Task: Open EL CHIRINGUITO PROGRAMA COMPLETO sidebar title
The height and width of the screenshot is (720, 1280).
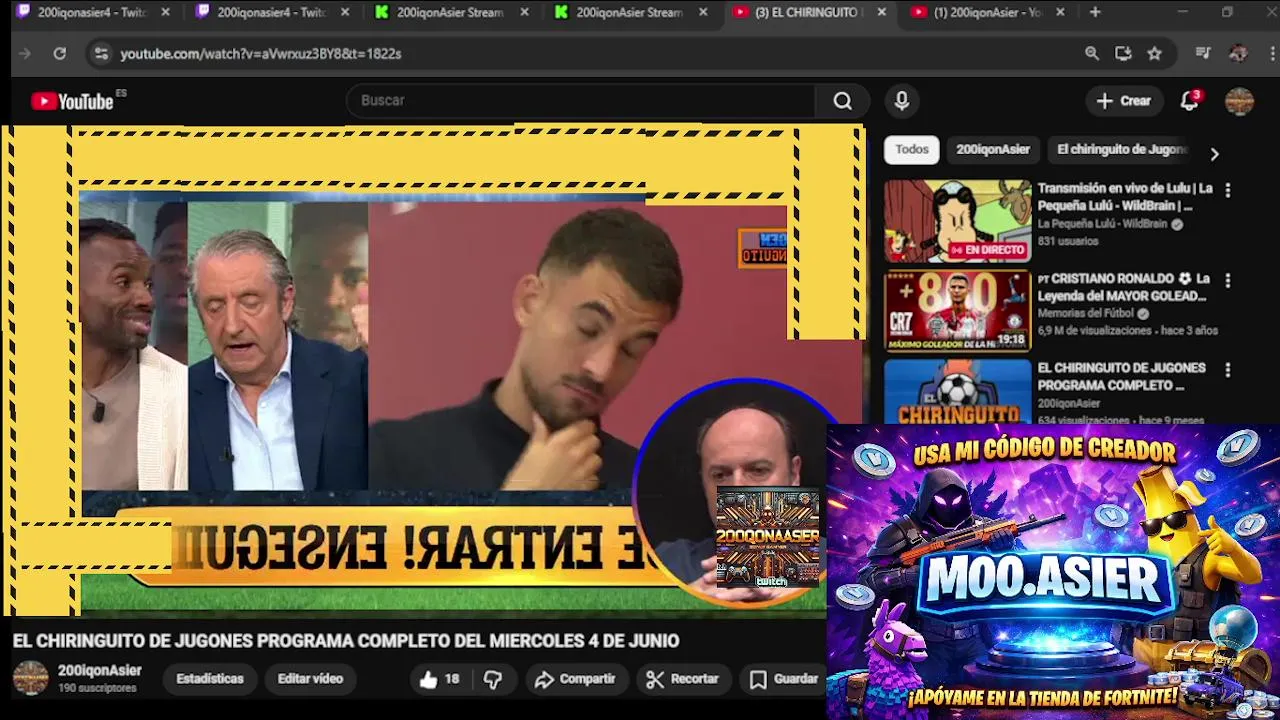Action: click(1121, 376)
